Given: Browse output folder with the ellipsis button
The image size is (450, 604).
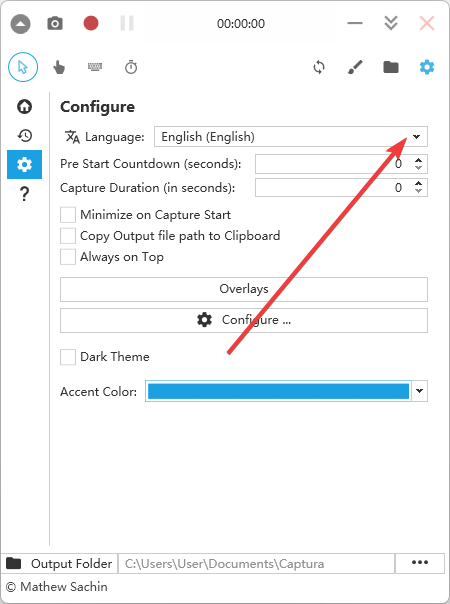Looking at the screenshot, I should coord(420,563).
